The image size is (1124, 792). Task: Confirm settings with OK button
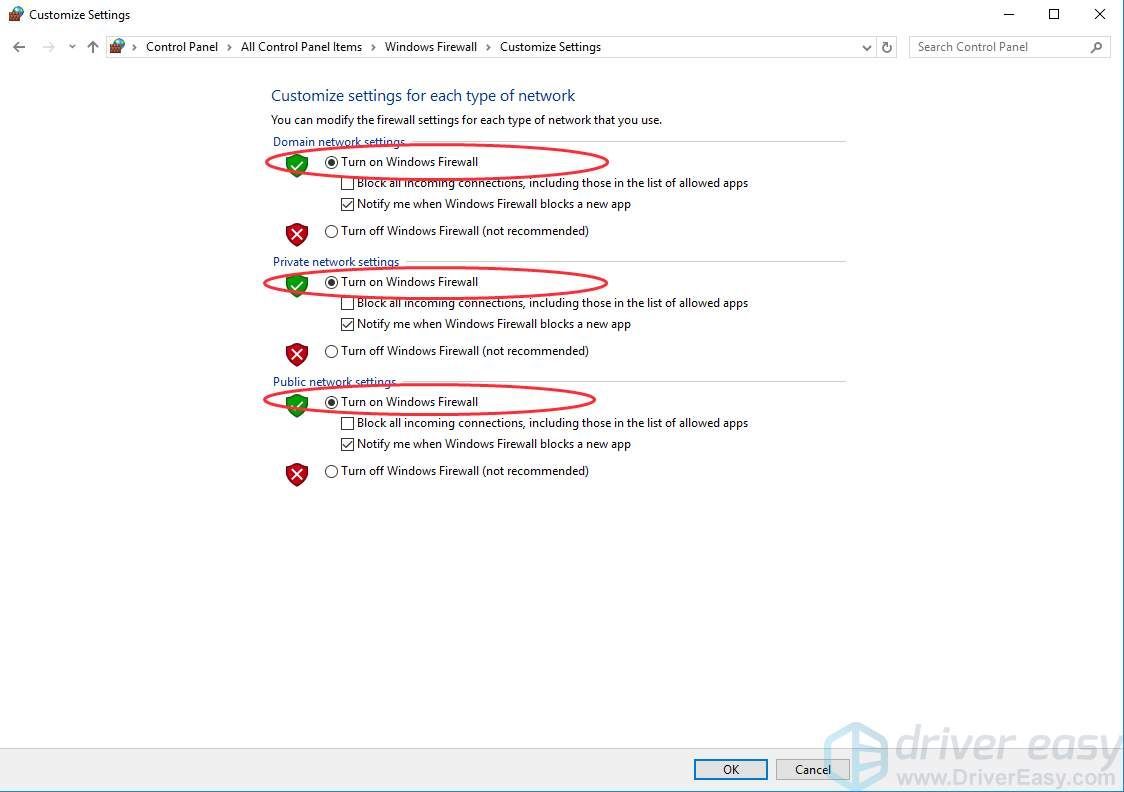[x=730, y=769]
